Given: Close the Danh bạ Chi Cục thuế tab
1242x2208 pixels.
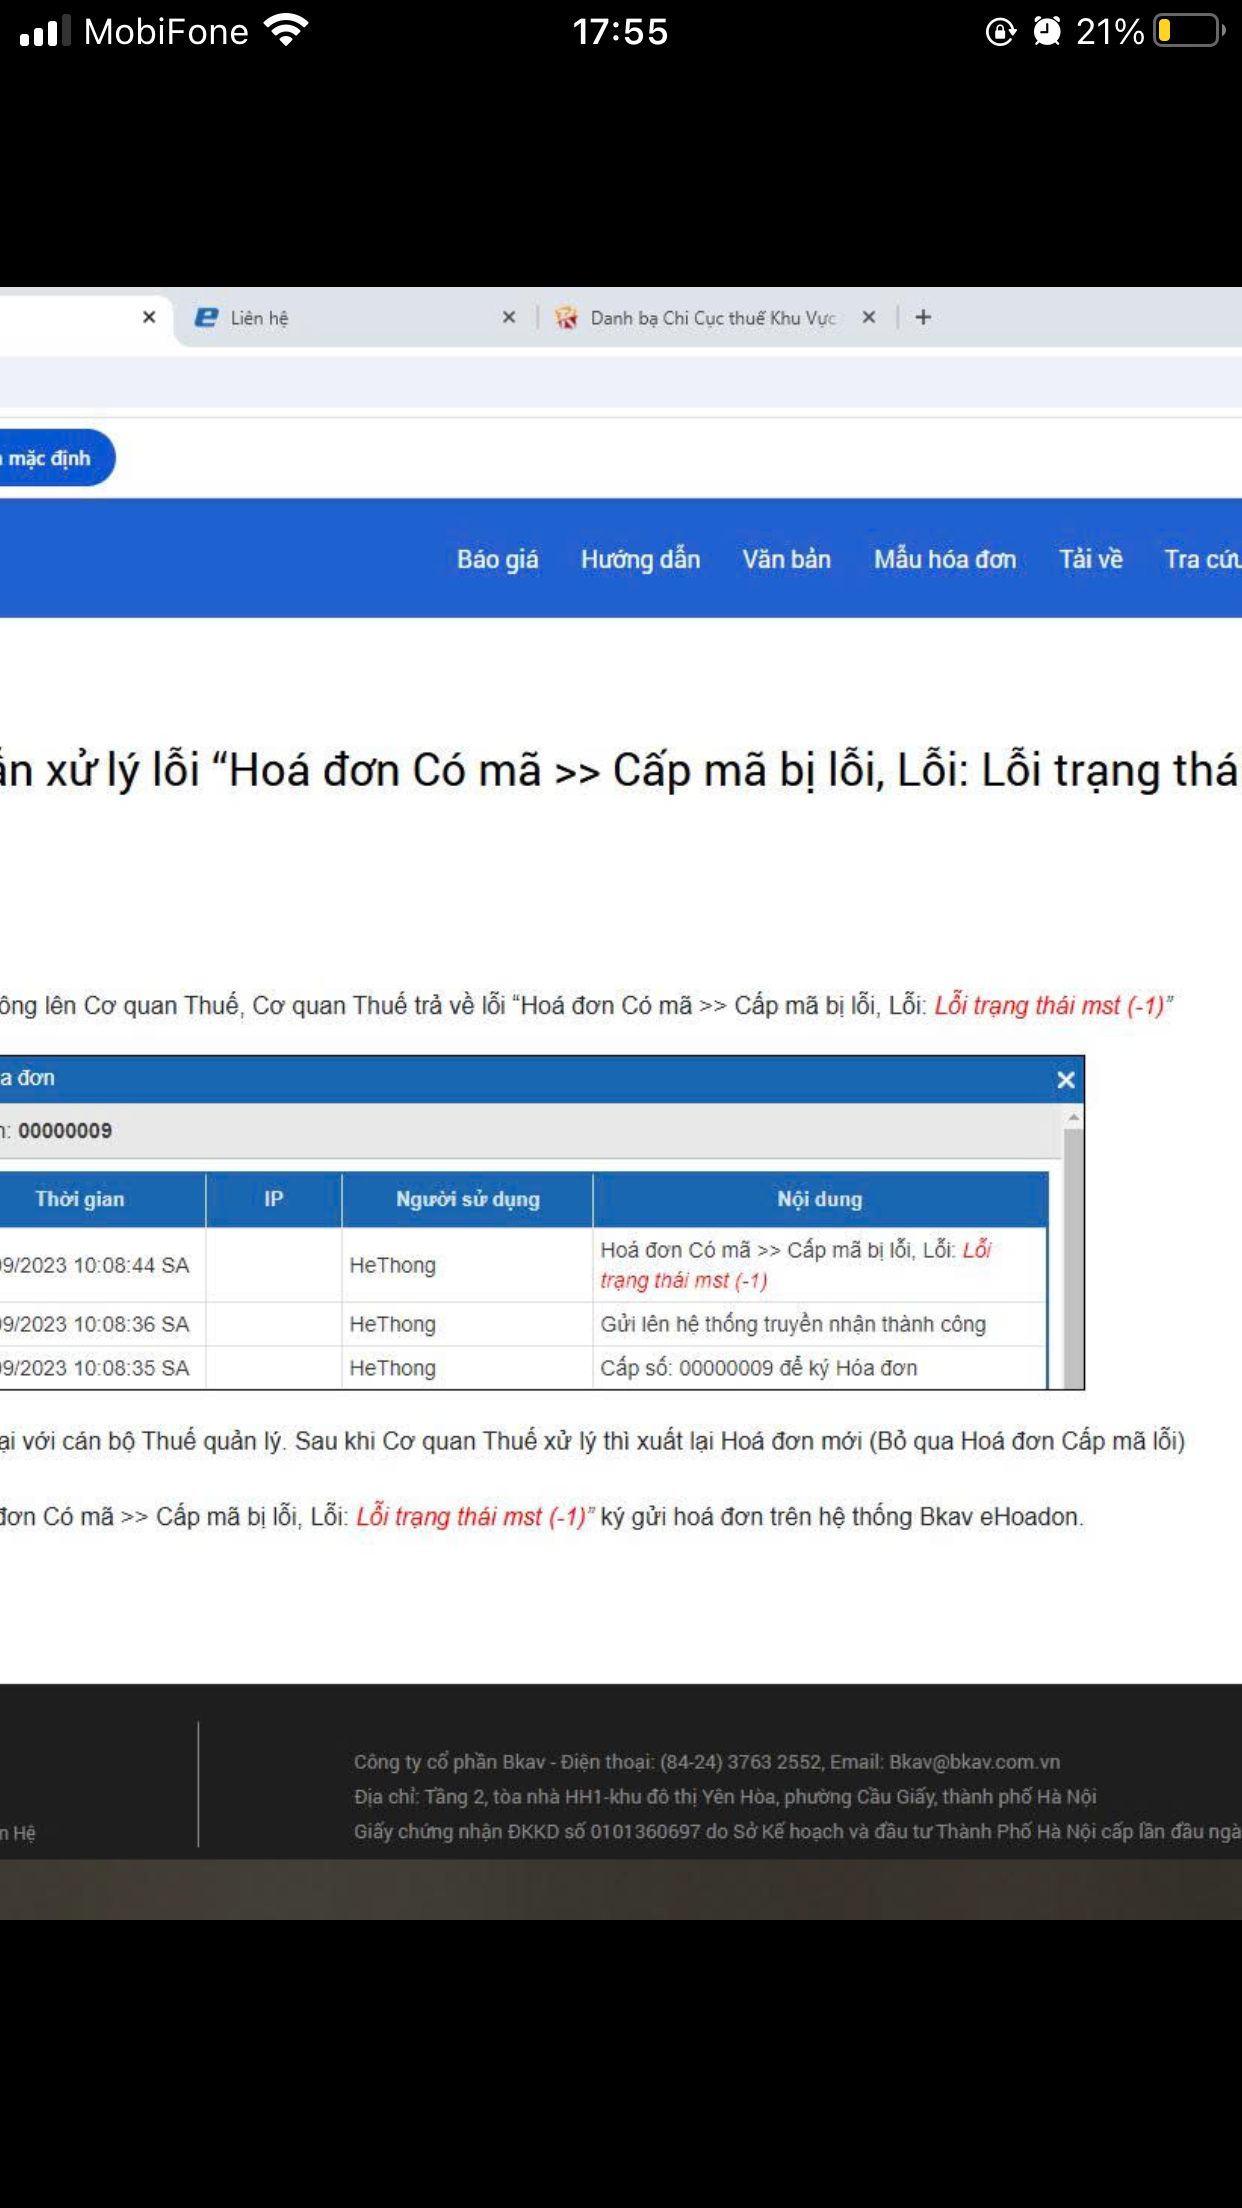Looking at the screenshot, I should click(x=869, y=317).
